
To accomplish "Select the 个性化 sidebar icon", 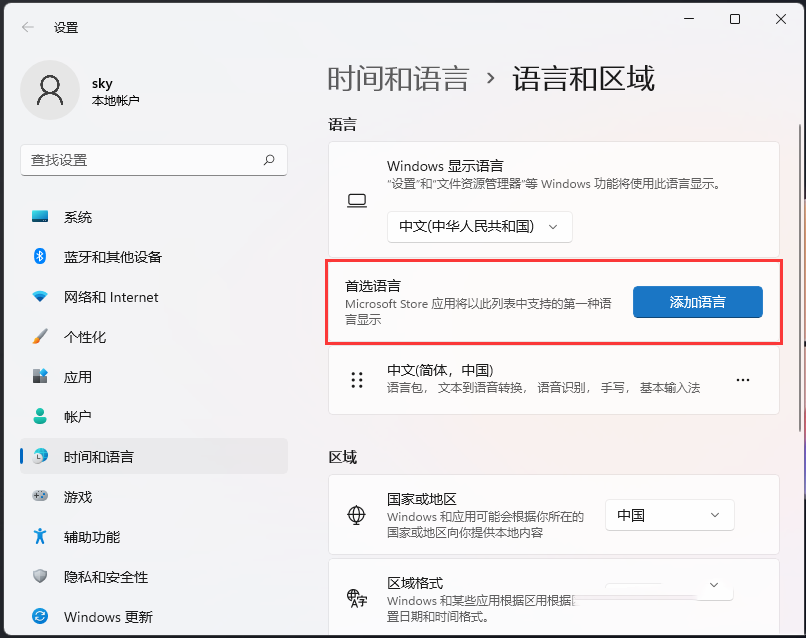I will coord(38,336).
